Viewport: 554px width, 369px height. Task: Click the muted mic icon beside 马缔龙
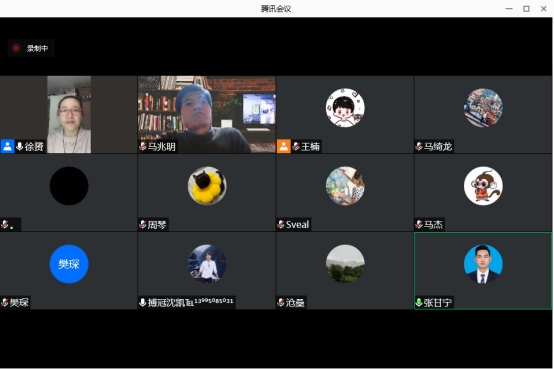click(x=419, y=146)
